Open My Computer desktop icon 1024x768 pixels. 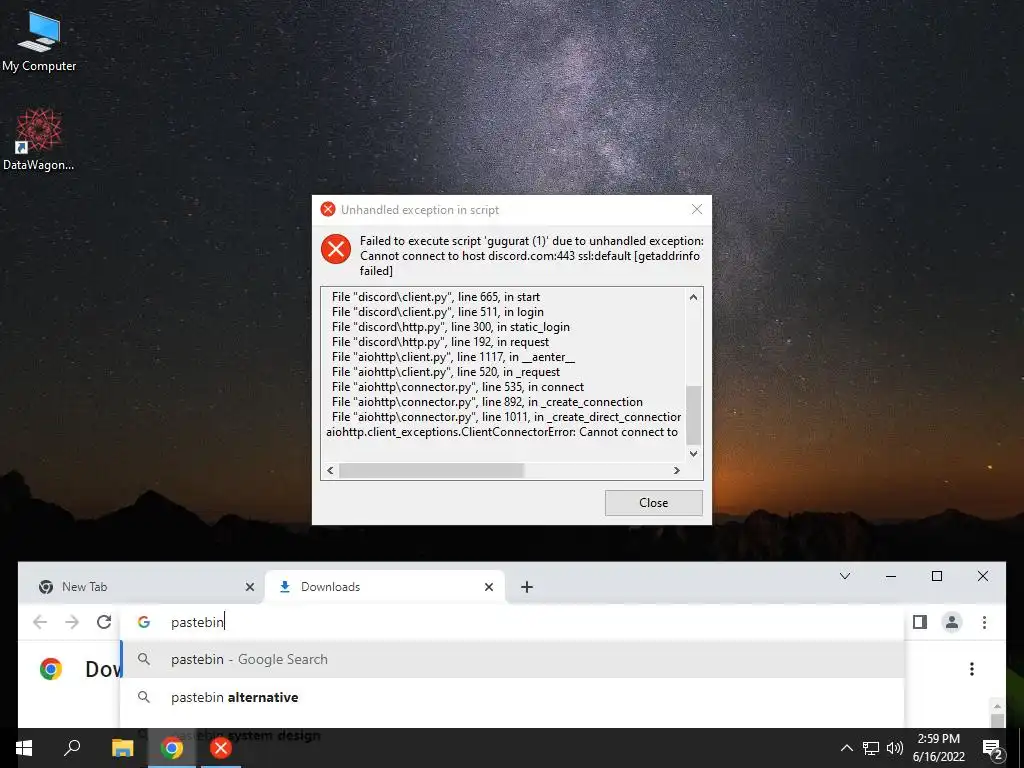point(39,41)
